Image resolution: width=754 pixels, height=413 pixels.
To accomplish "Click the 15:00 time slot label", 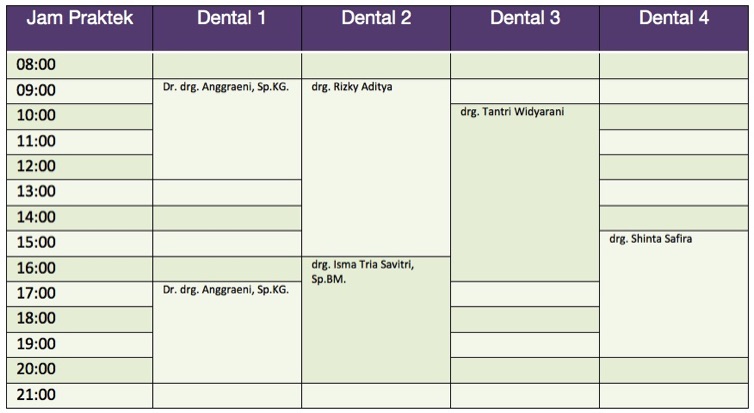I will click(x=38, y=242).
